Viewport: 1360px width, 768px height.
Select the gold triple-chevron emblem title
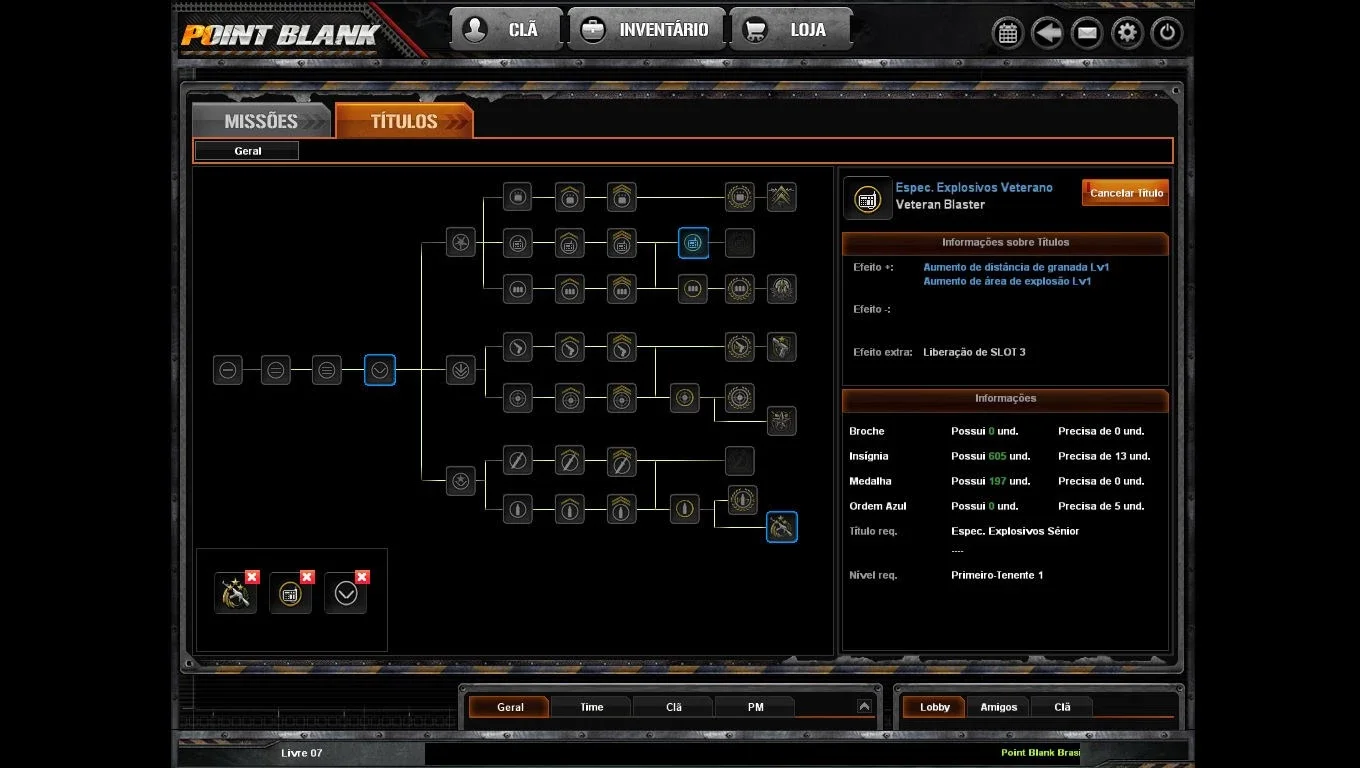point(782,197)
